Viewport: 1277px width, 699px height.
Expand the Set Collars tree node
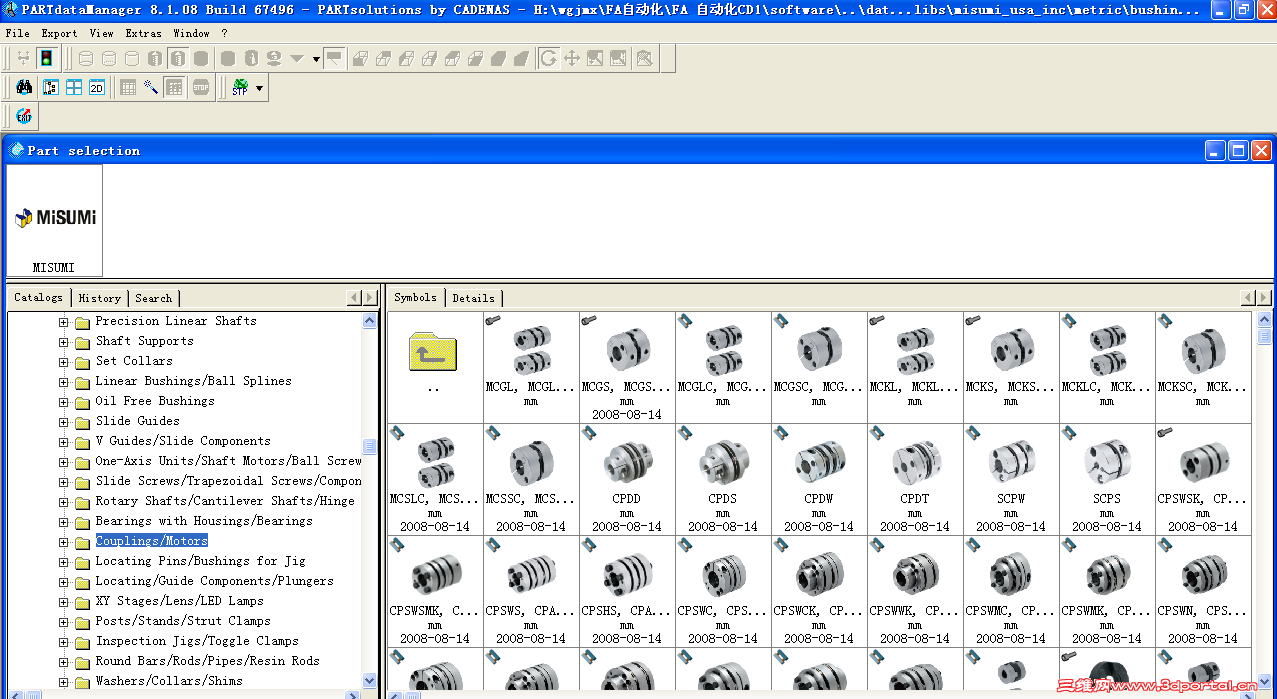click(x=64, y=362)
